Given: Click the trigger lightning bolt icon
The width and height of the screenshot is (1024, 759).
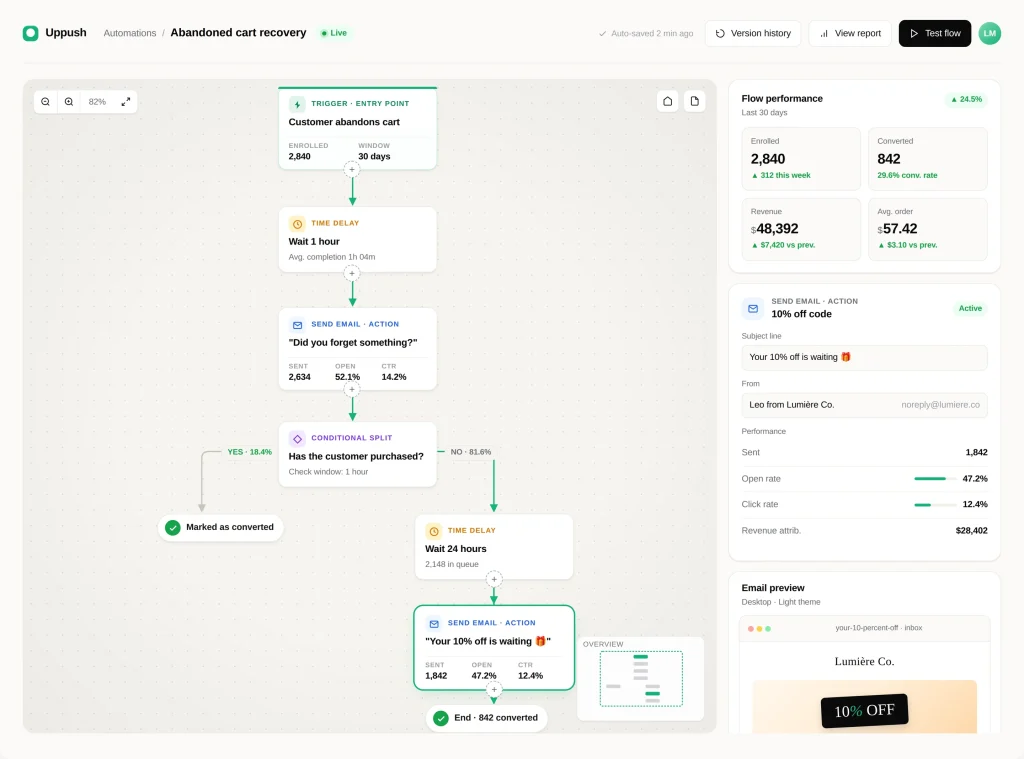Looking at the screenshot, I should tap(297, 104).
